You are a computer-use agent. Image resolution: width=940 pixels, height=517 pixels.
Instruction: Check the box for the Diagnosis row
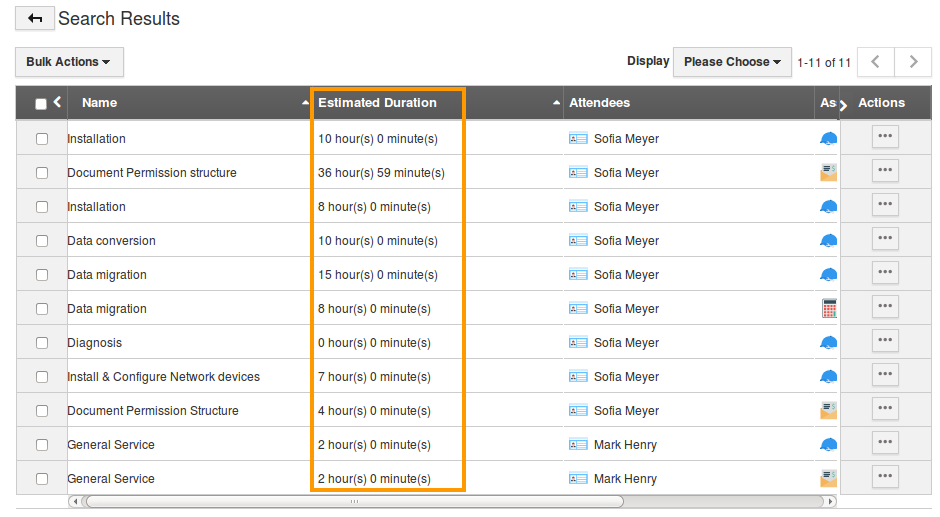tap(42, 343)
